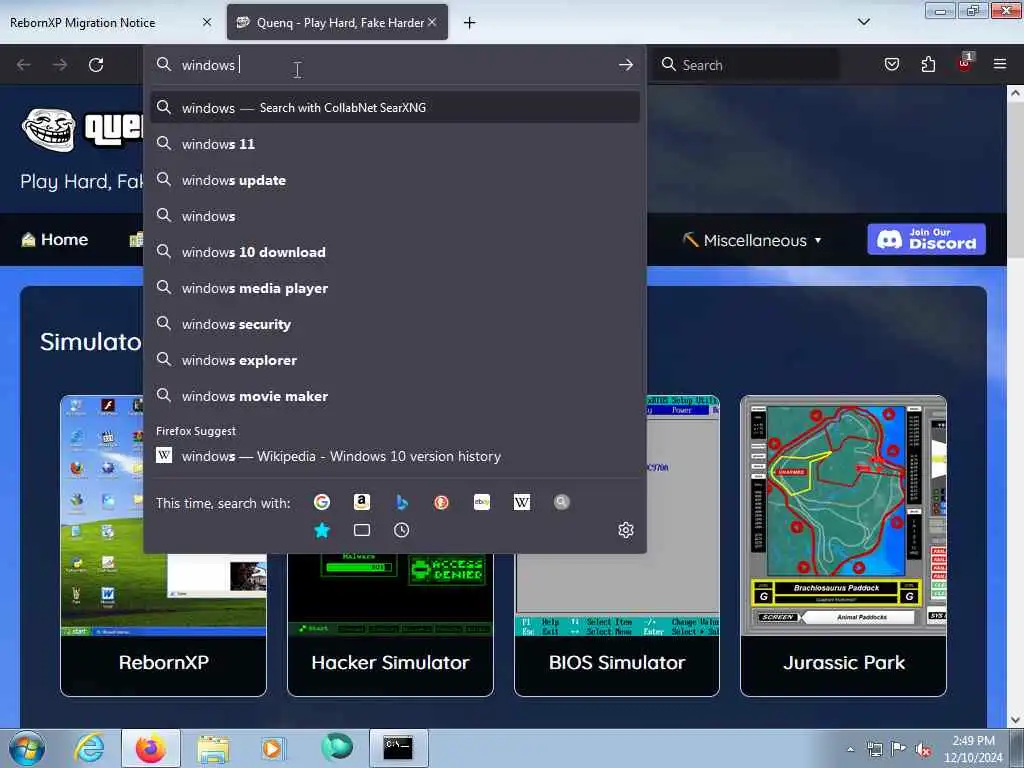
Task: Search this time with Bing
Action: (x=402, y=502)
